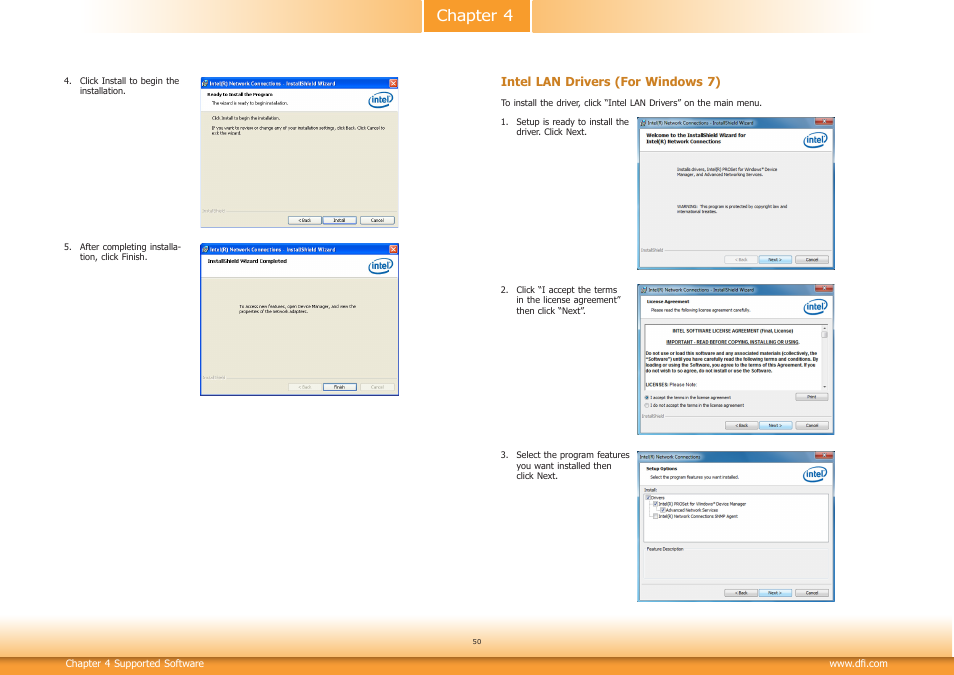The width and height of the screenshot is (954, 675).
Task: Click Next in License Agreement dialog
Action: 775,425
